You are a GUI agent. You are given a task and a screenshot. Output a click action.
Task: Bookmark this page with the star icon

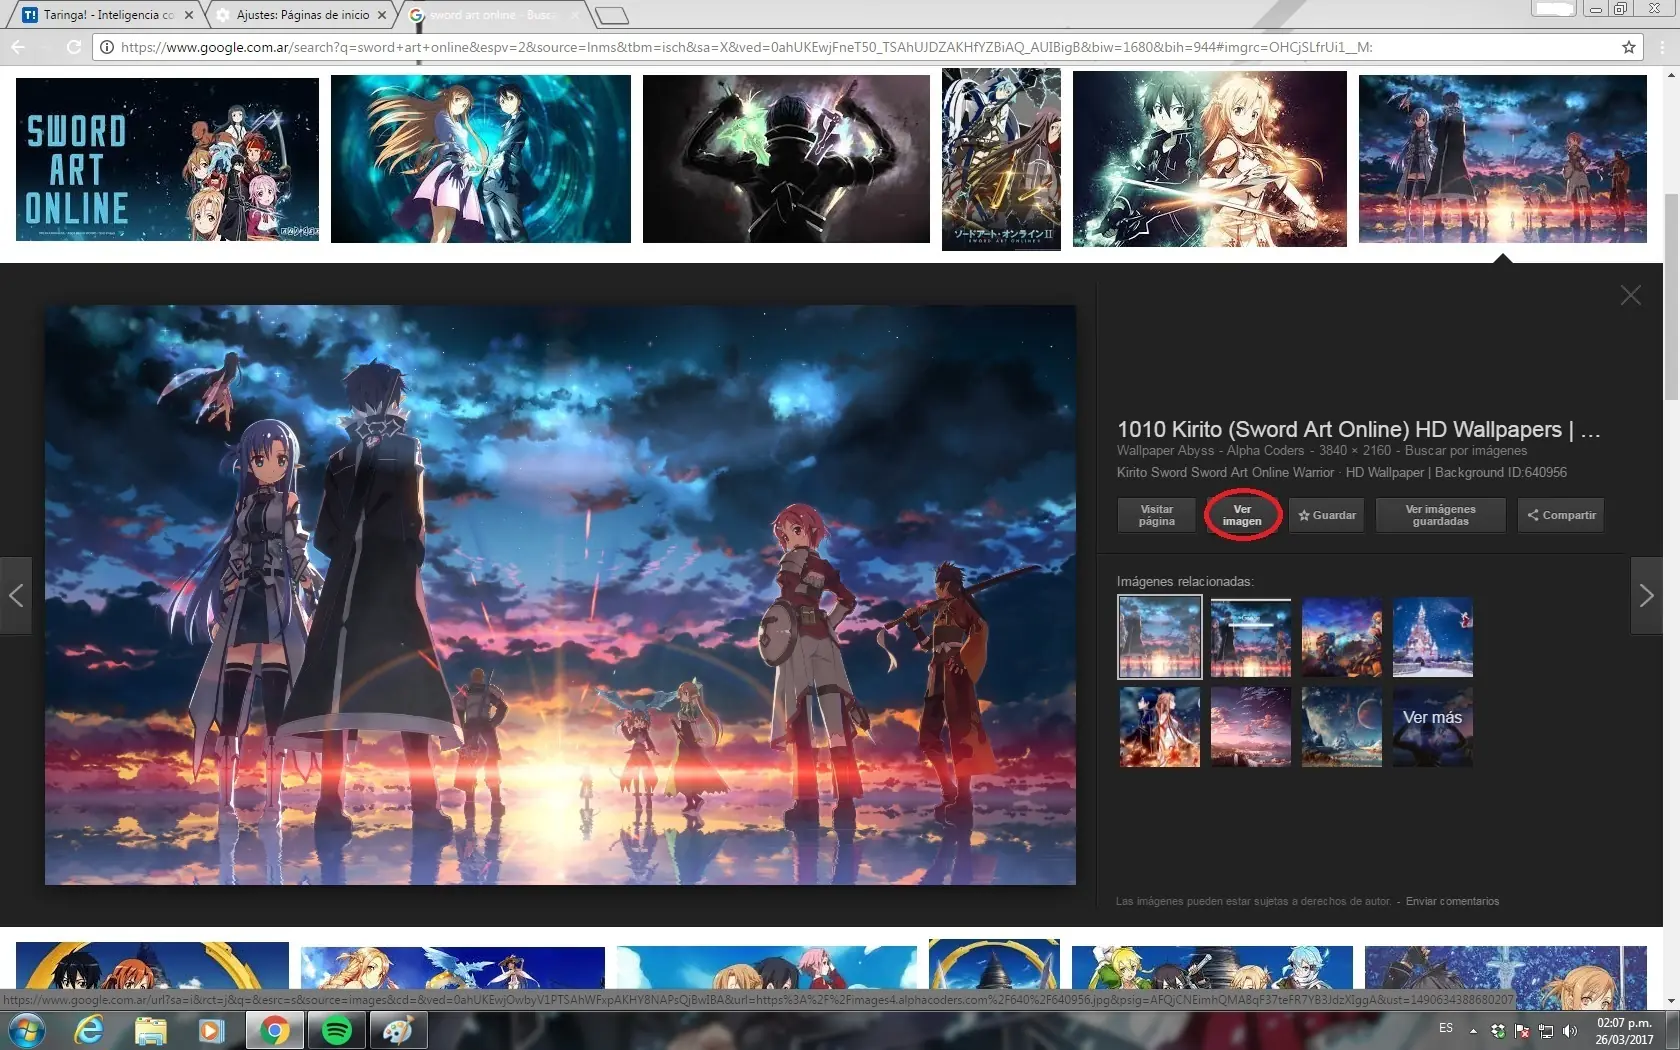tap(1629, 47)
